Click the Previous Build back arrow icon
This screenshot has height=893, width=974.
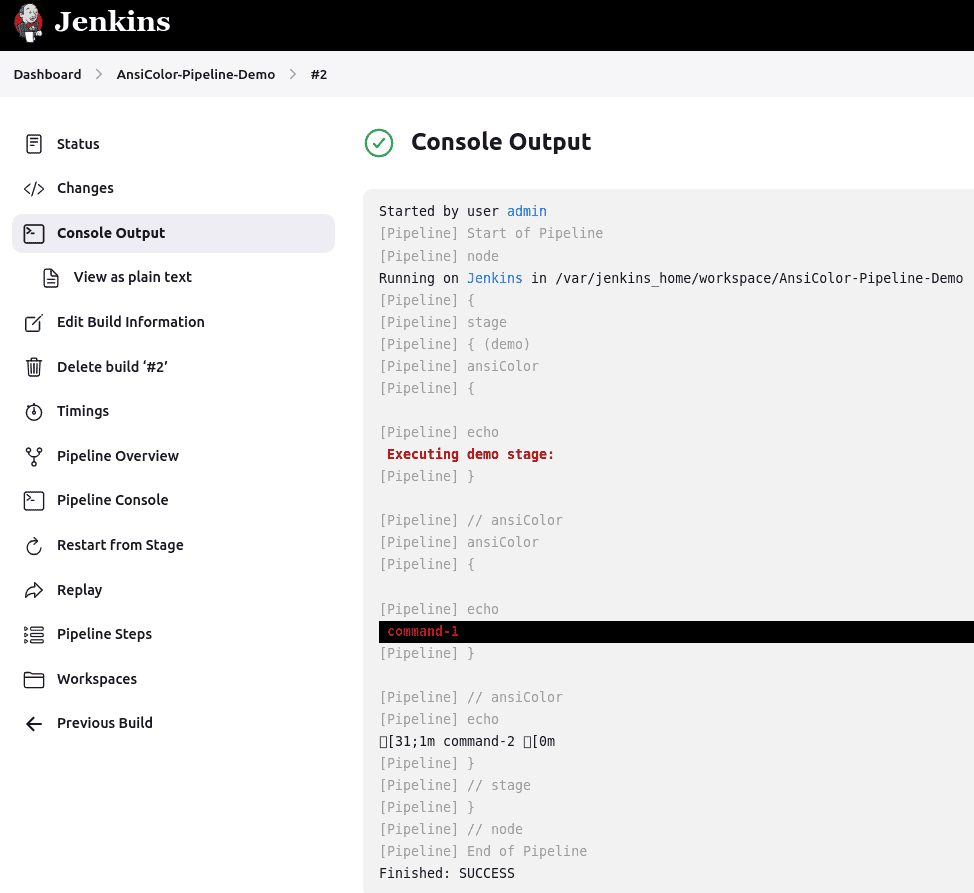pyautogui.click(x=33, y=723)
